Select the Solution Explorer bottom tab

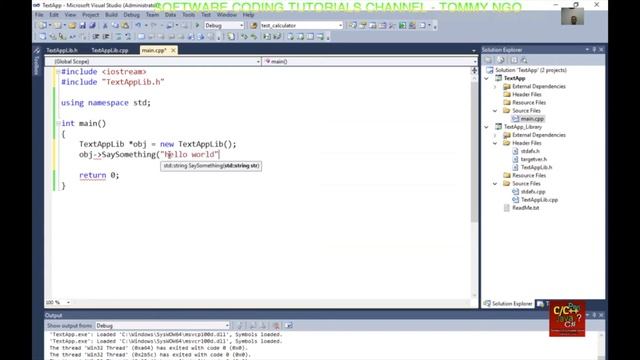[508, 304]
